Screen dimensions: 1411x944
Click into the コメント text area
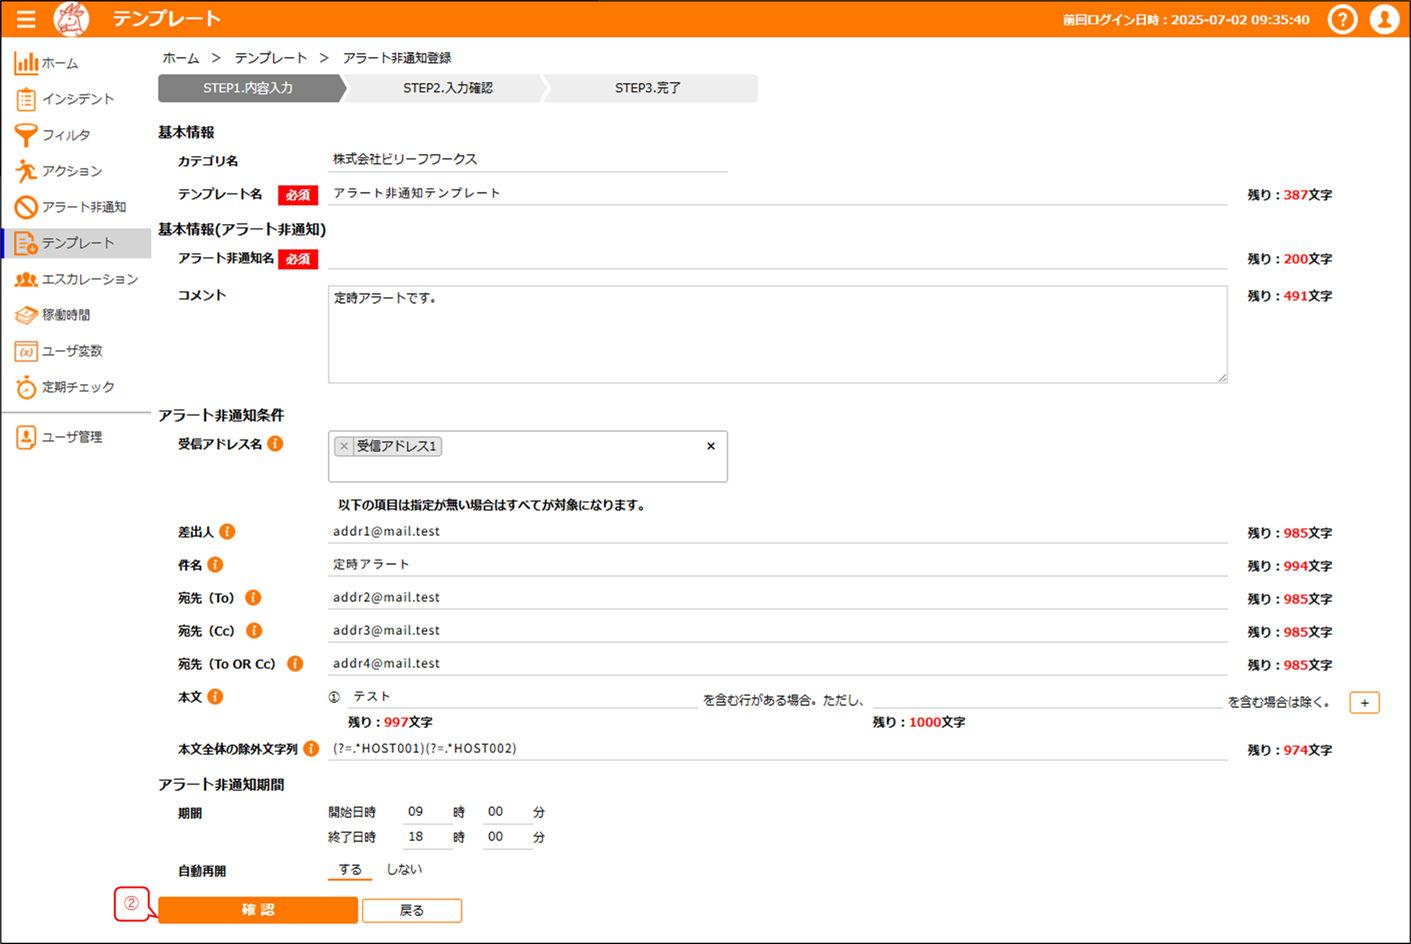(x=778, y=334)
